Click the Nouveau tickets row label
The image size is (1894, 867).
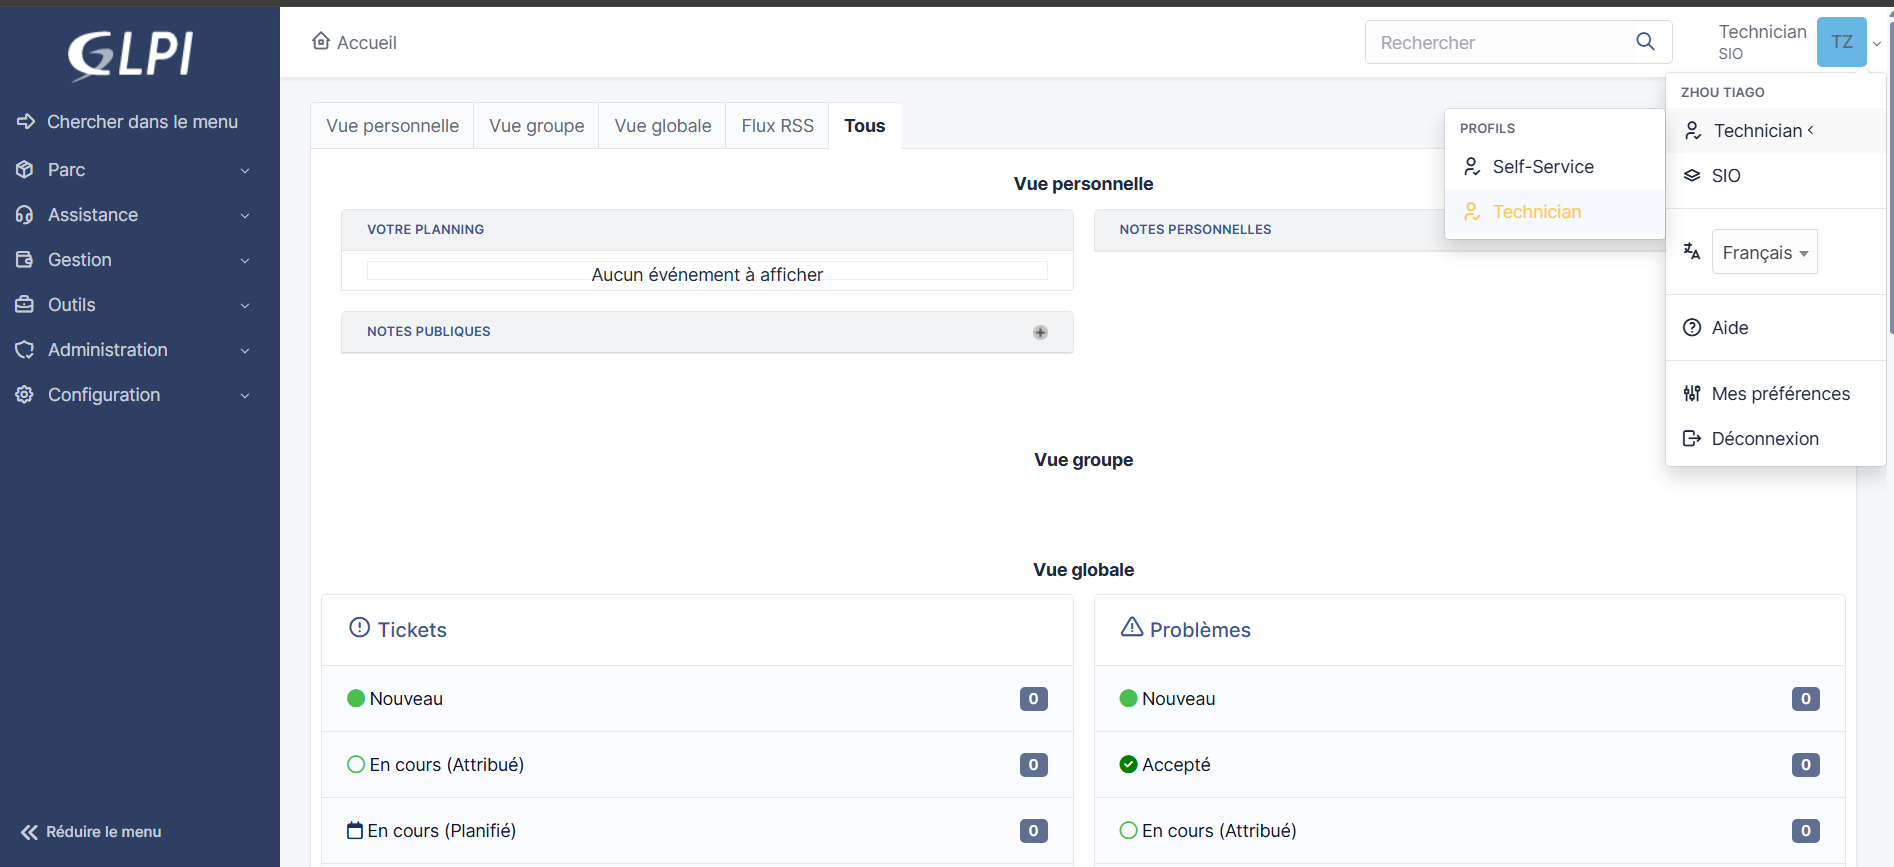coord(406,699)
